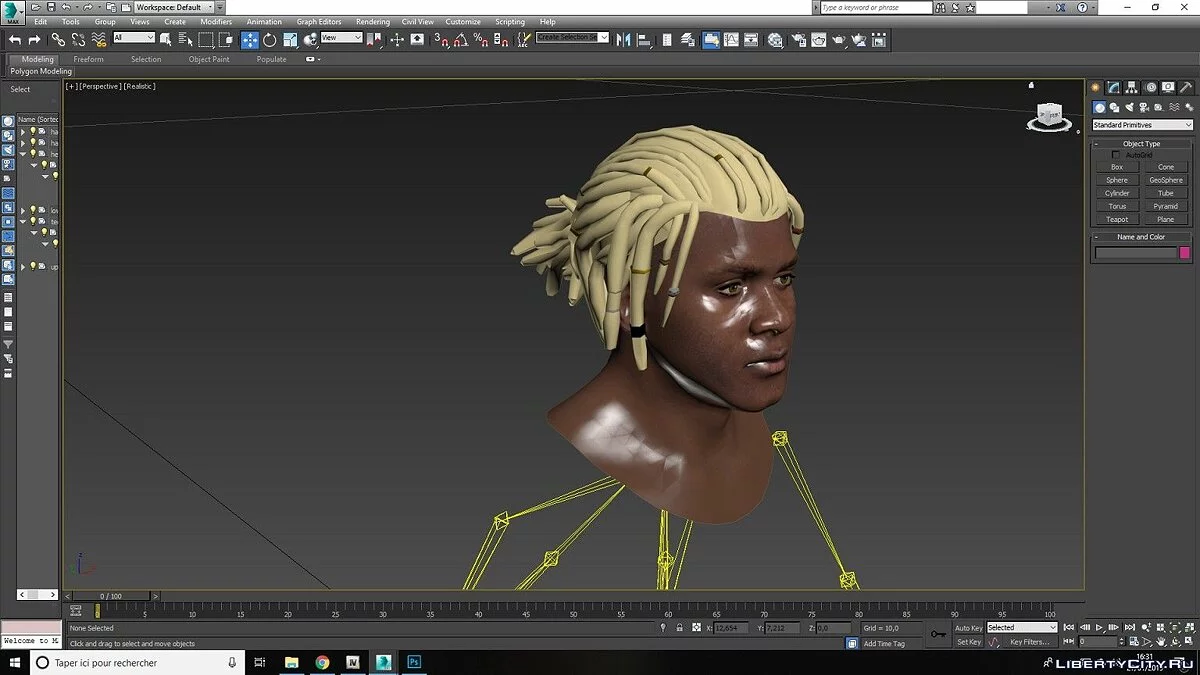Image resolution: width=1200 pixels, height=675 pixels.
Task: Activate the Select and Rotate tool
Action: (270, 40)
